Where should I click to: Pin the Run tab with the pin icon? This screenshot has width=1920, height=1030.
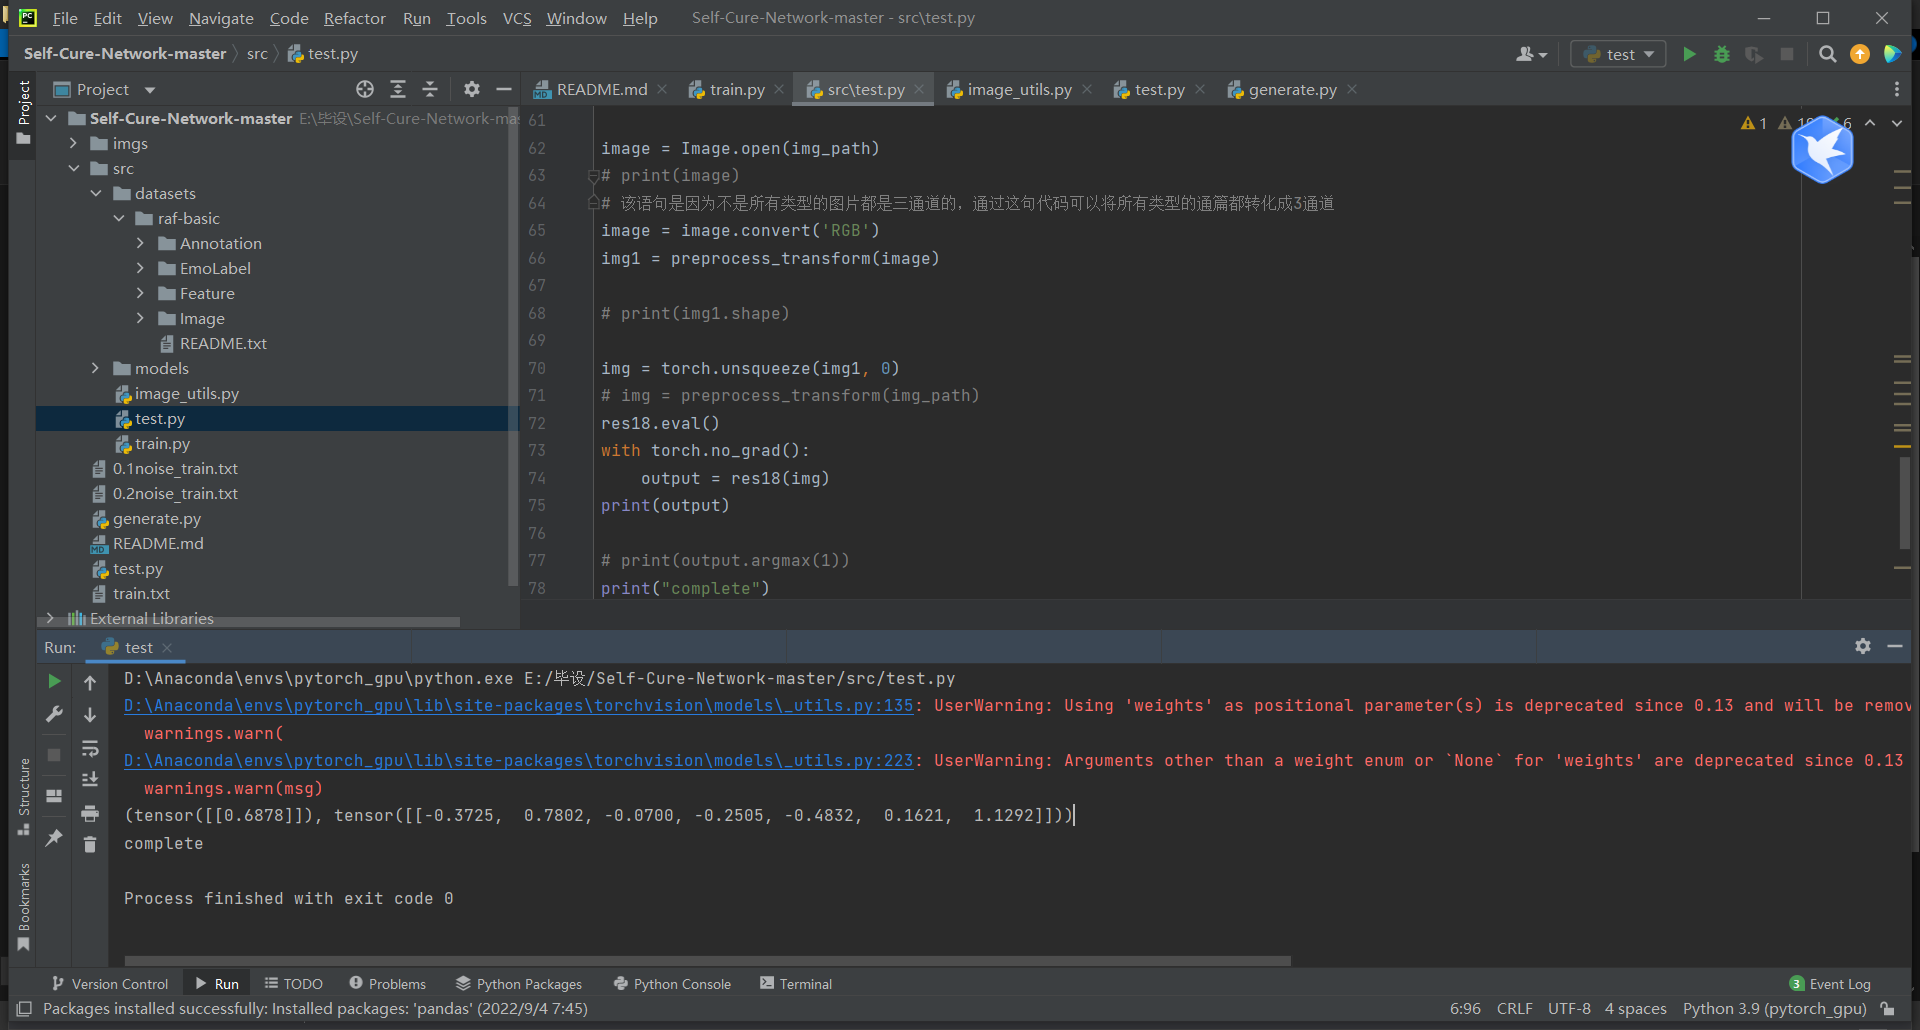(x=54, y=838)
